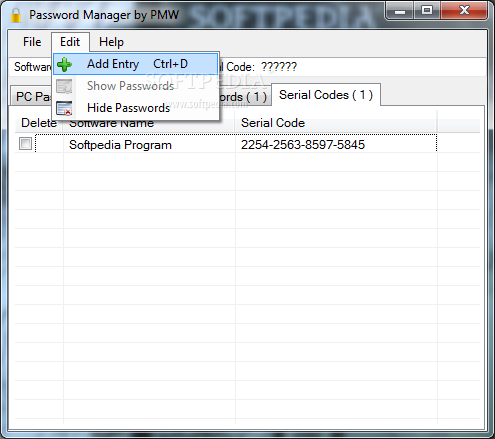Screen dimensions: 495x439
Task: Sort by the Software Name column header
Action: pyautogui.click(x=149, y=125)
